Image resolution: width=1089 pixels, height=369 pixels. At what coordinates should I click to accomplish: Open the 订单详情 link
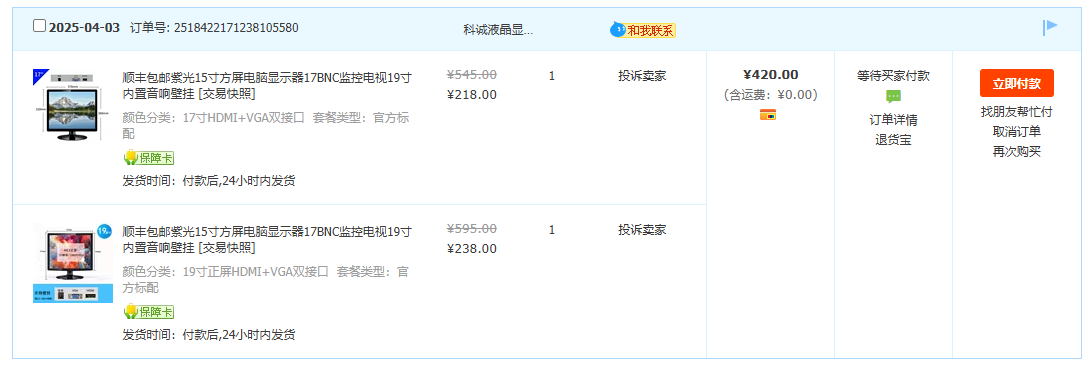click(x=893, y=120)
